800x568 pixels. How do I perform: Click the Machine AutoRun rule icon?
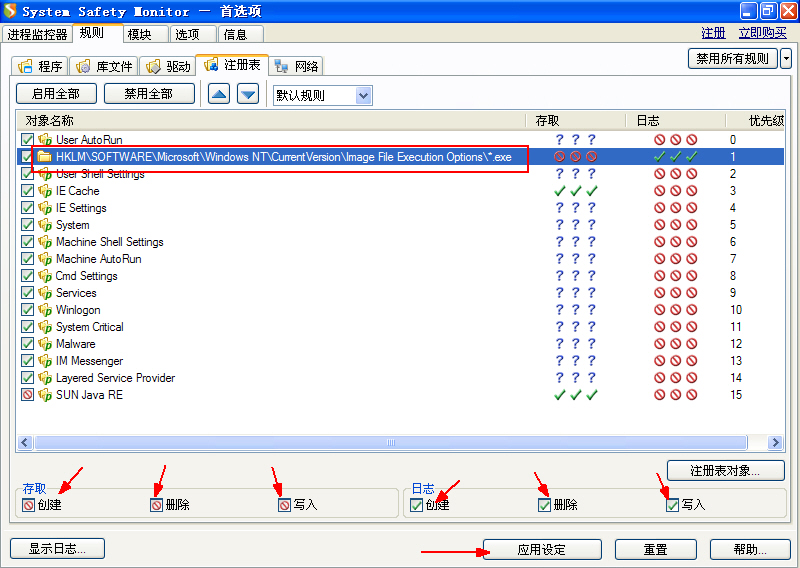click(45, 259)
